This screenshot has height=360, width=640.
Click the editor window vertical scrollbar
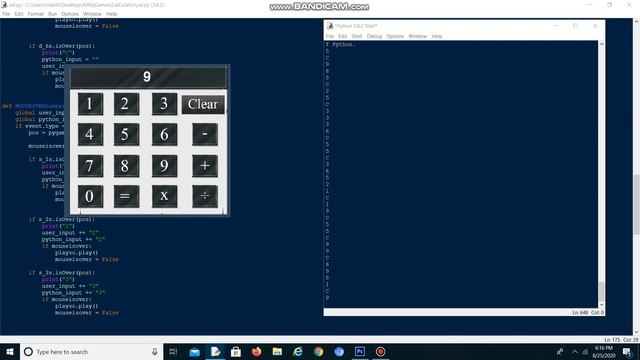click(x=636, y=204)
